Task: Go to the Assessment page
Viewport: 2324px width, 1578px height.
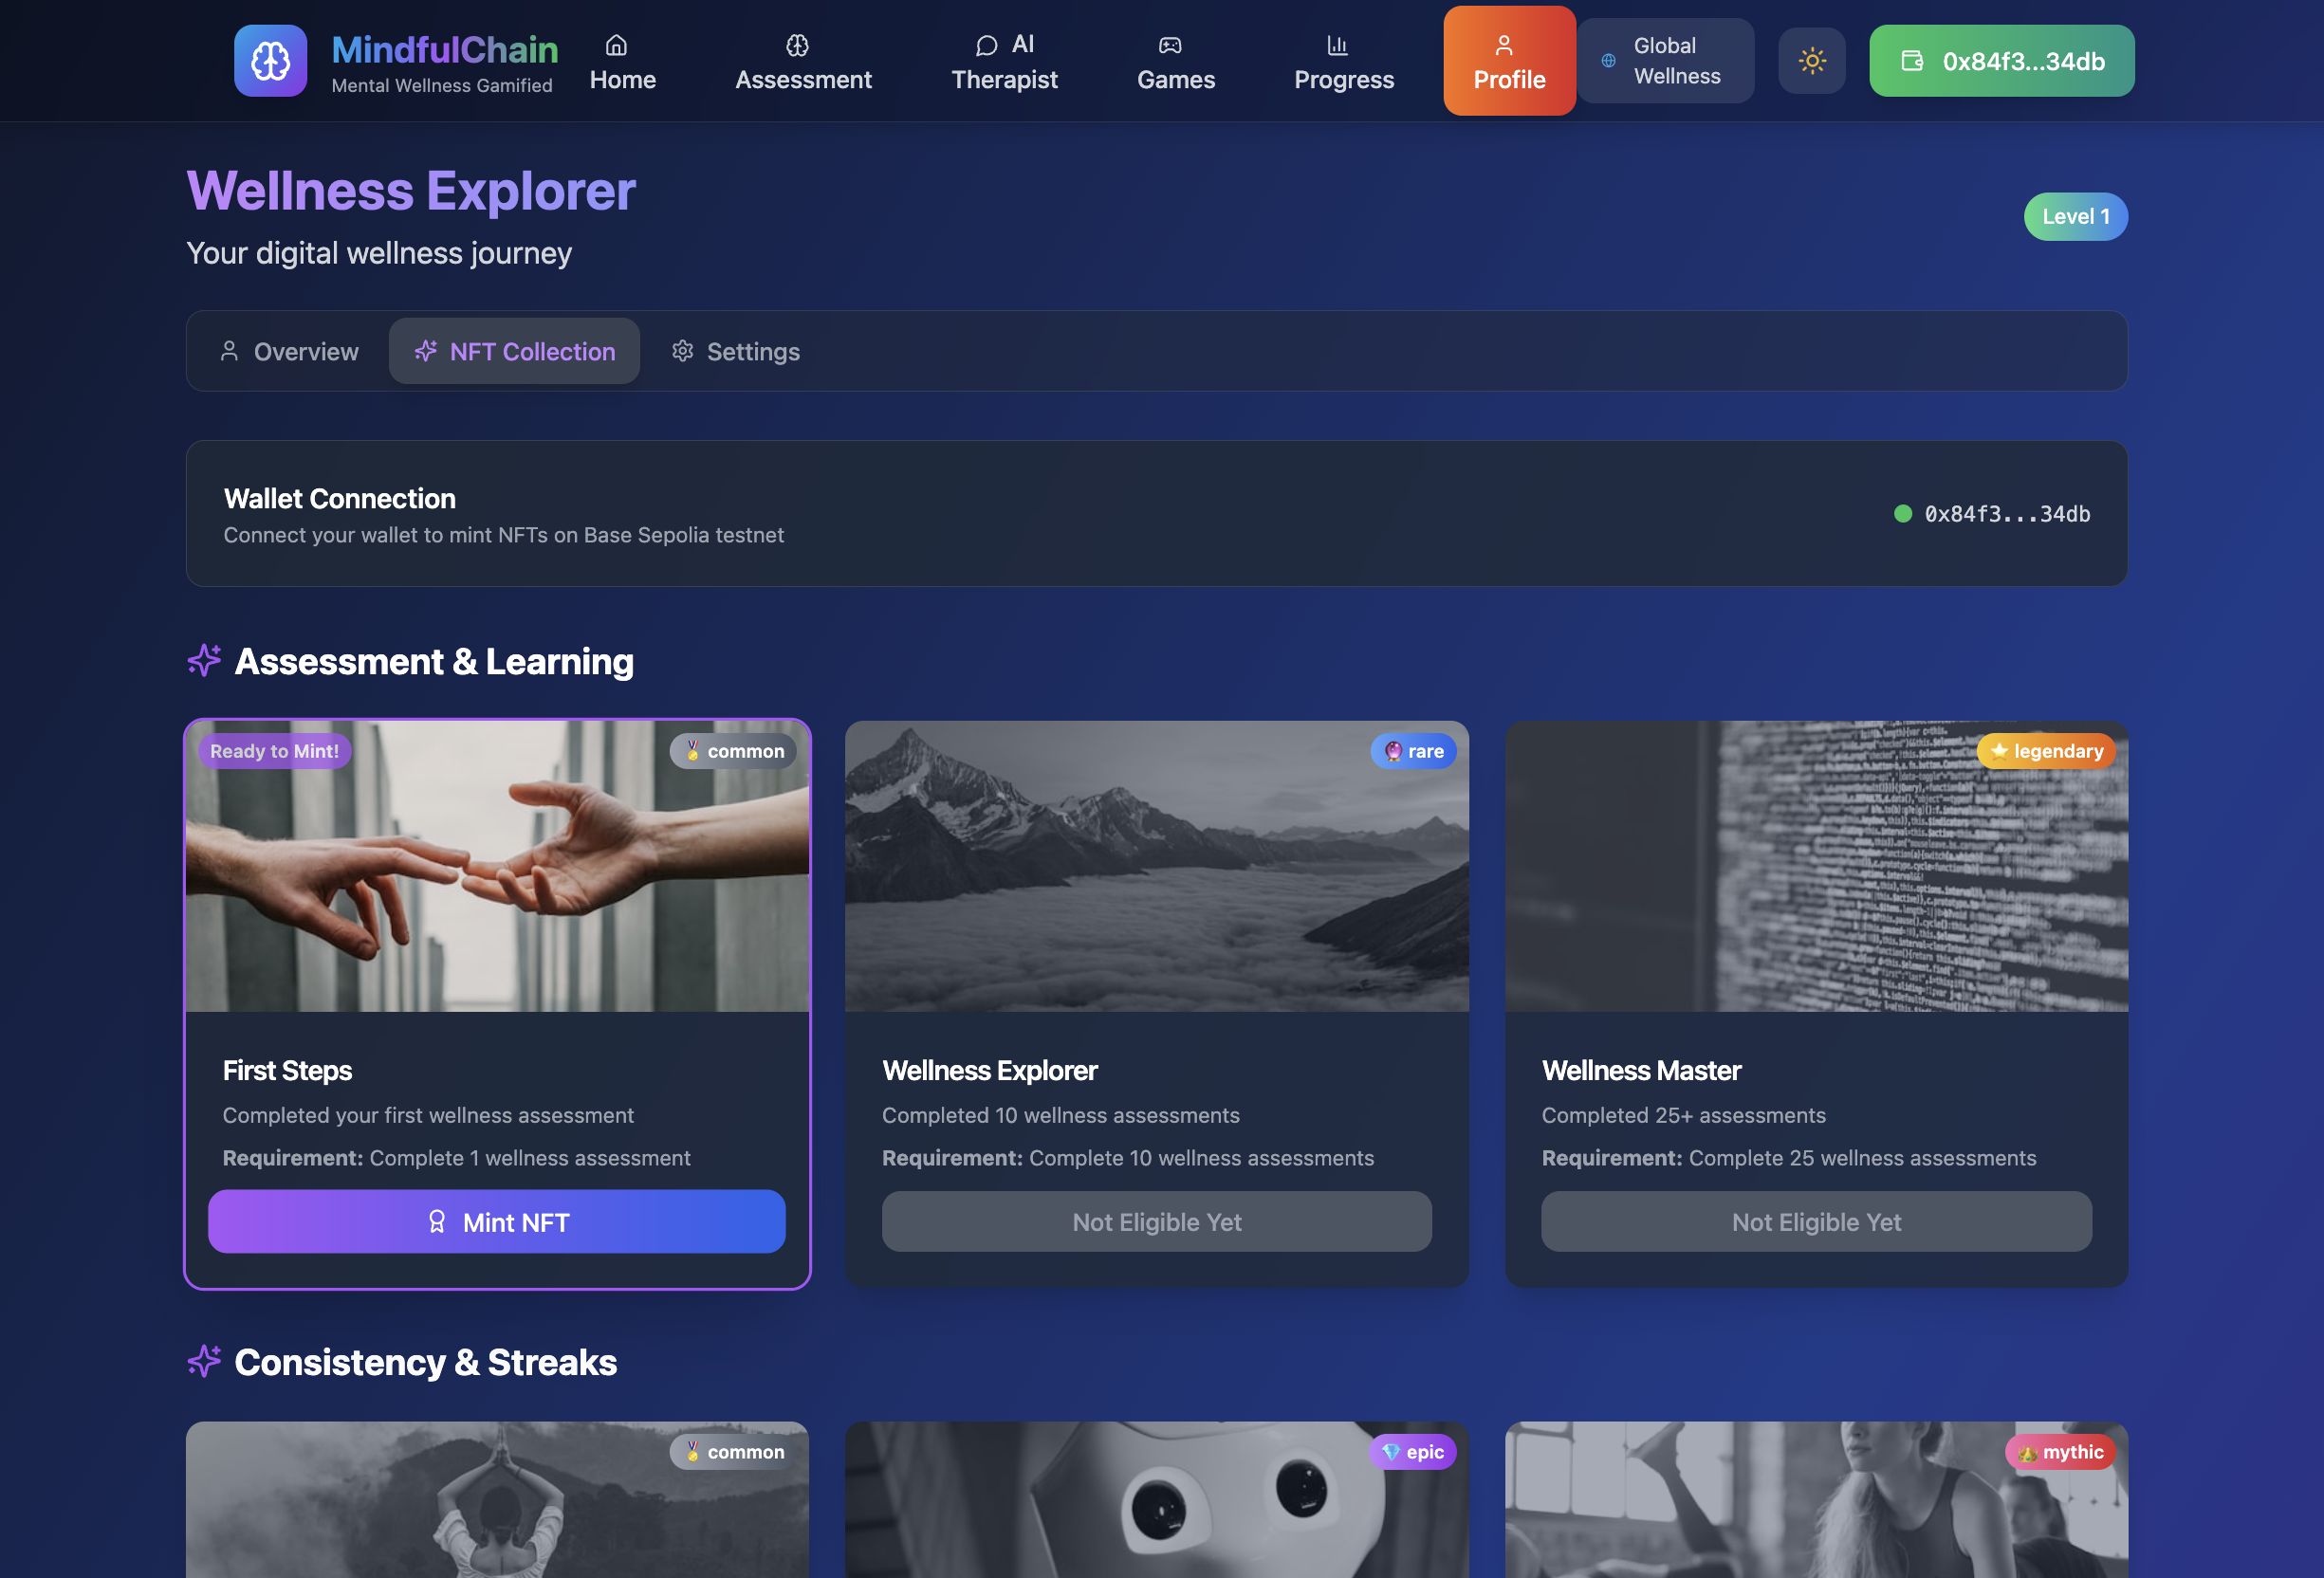Action: tap(803, 61)
